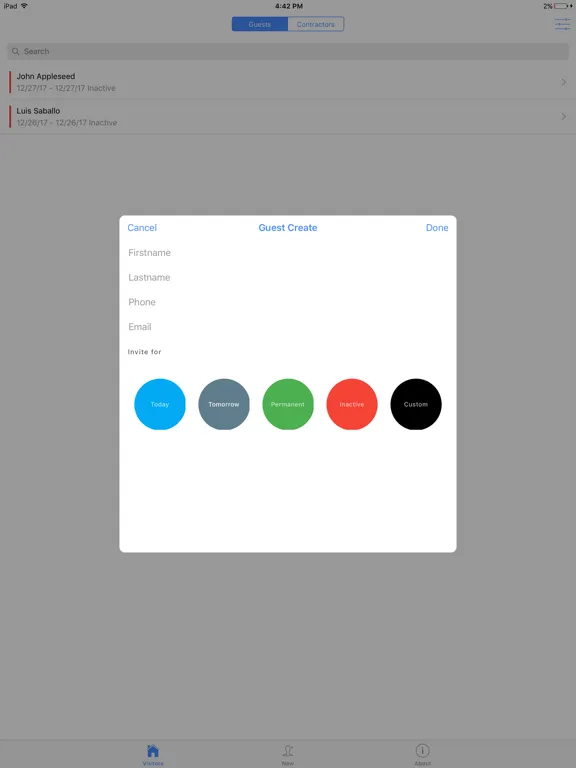This screenshot has height=768, width=576.
Task: Tap the Wi-Fi status icon
Action: tap(24, 6)
